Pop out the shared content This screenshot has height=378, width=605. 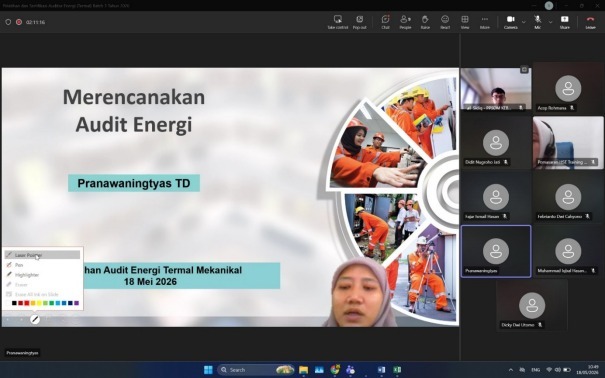point(359,22)
